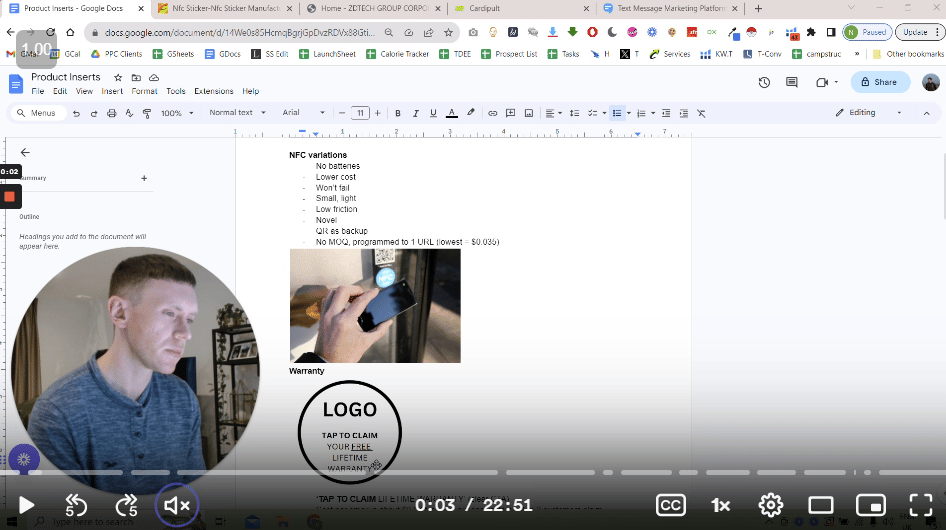Open video settings gear

click(770, 505)
